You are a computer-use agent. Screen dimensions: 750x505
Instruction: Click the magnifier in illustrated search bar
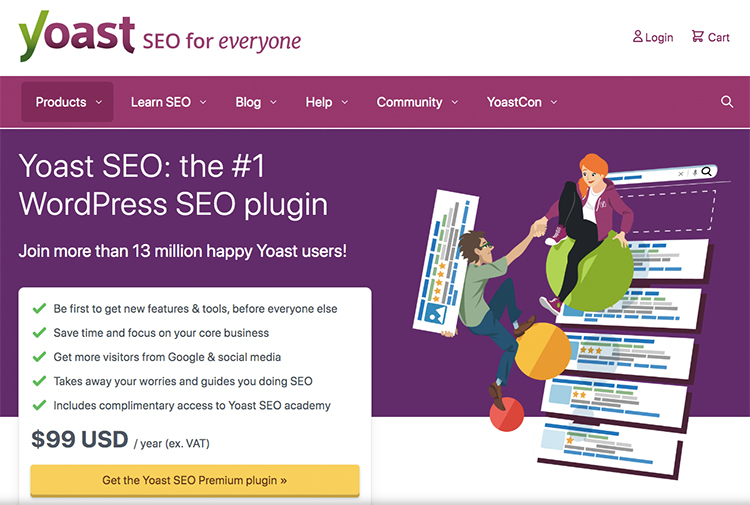tap(707, 172)
